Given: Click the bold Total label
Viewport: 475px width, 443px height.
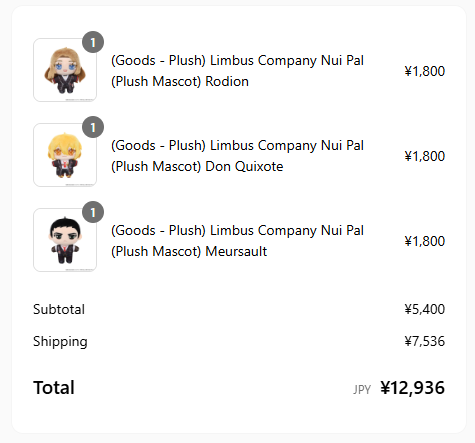Looking at the screenshot, I should pyautogui.click(x=54, y=388).
